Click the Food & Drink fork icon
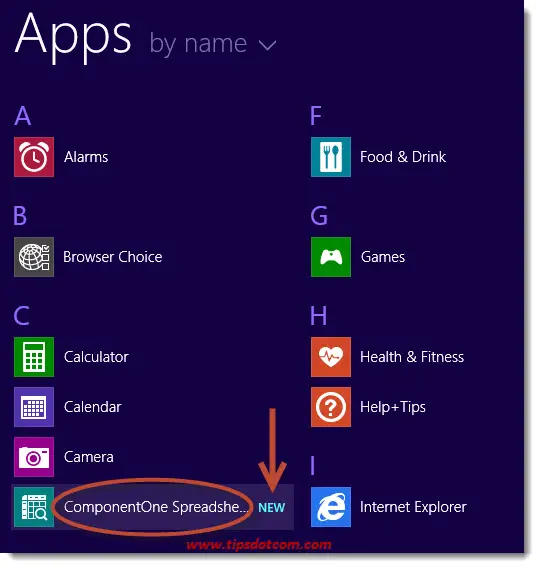The image size is (539, 568). 331,157
